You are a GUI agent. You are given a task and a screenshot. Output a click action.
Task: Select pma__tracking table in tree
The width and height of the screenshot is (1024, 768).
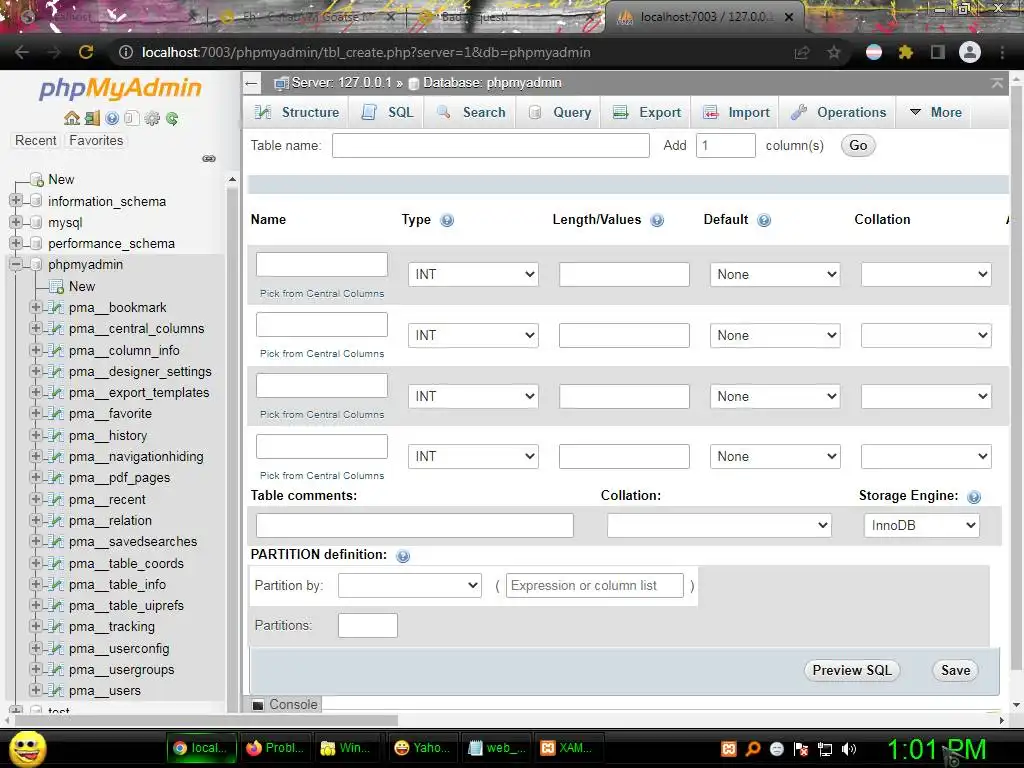tap(112, 627)
